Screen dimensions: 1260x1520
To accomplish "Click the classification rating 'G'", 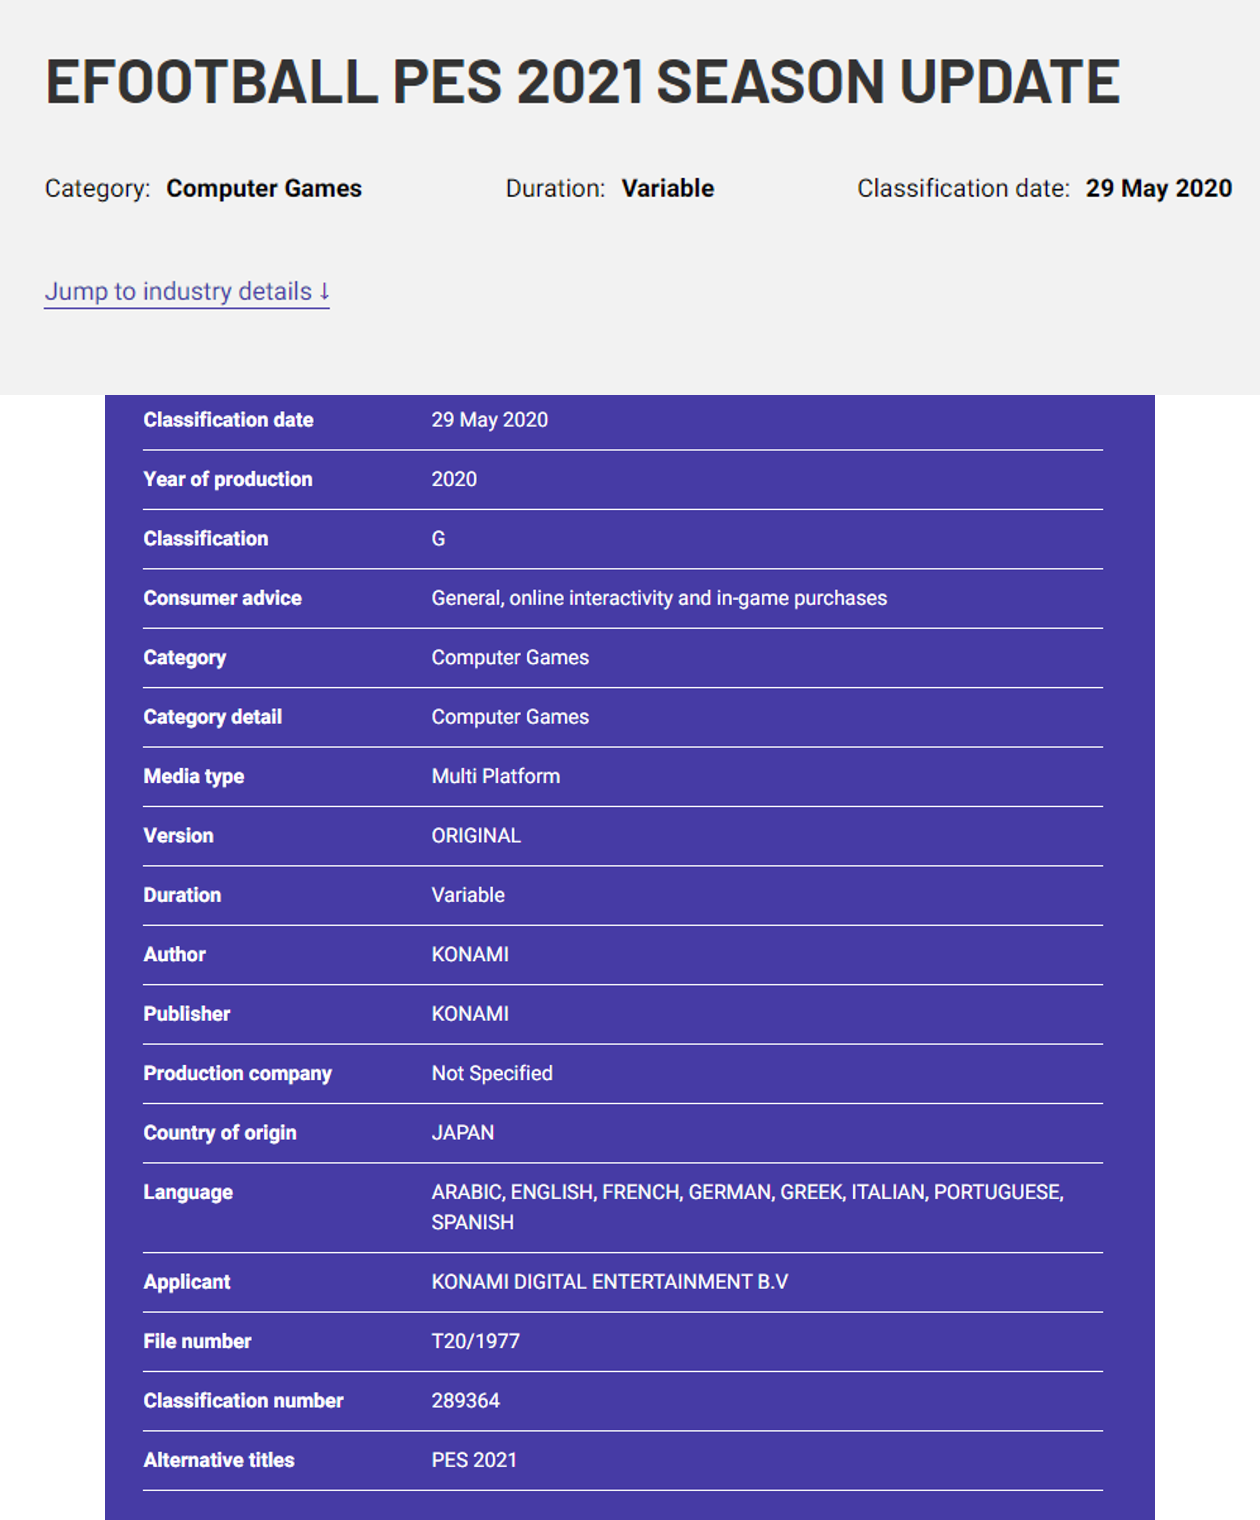I will click(x=438, y=538).
